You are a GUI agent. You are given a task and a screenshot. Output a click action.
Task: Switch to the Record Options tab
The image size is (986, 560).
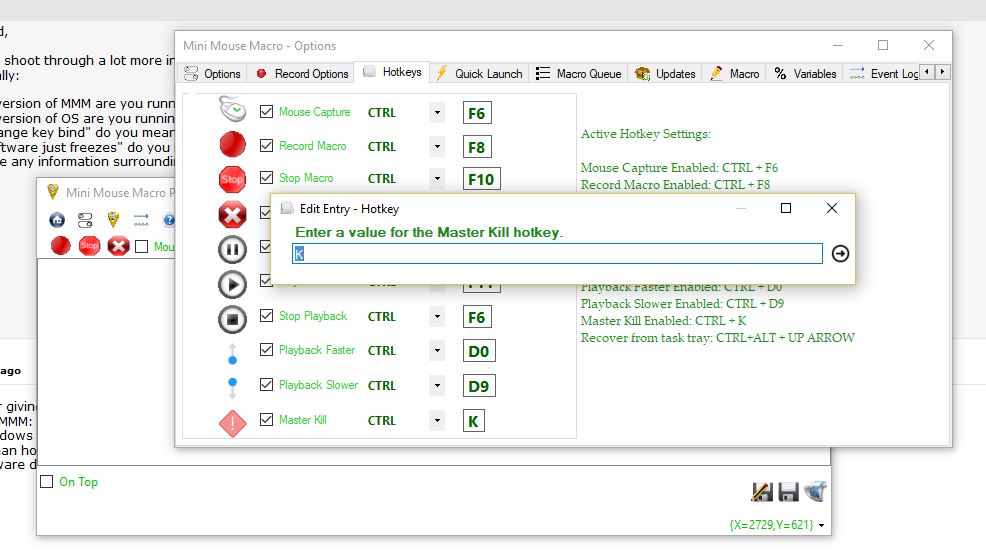point(302,74)
